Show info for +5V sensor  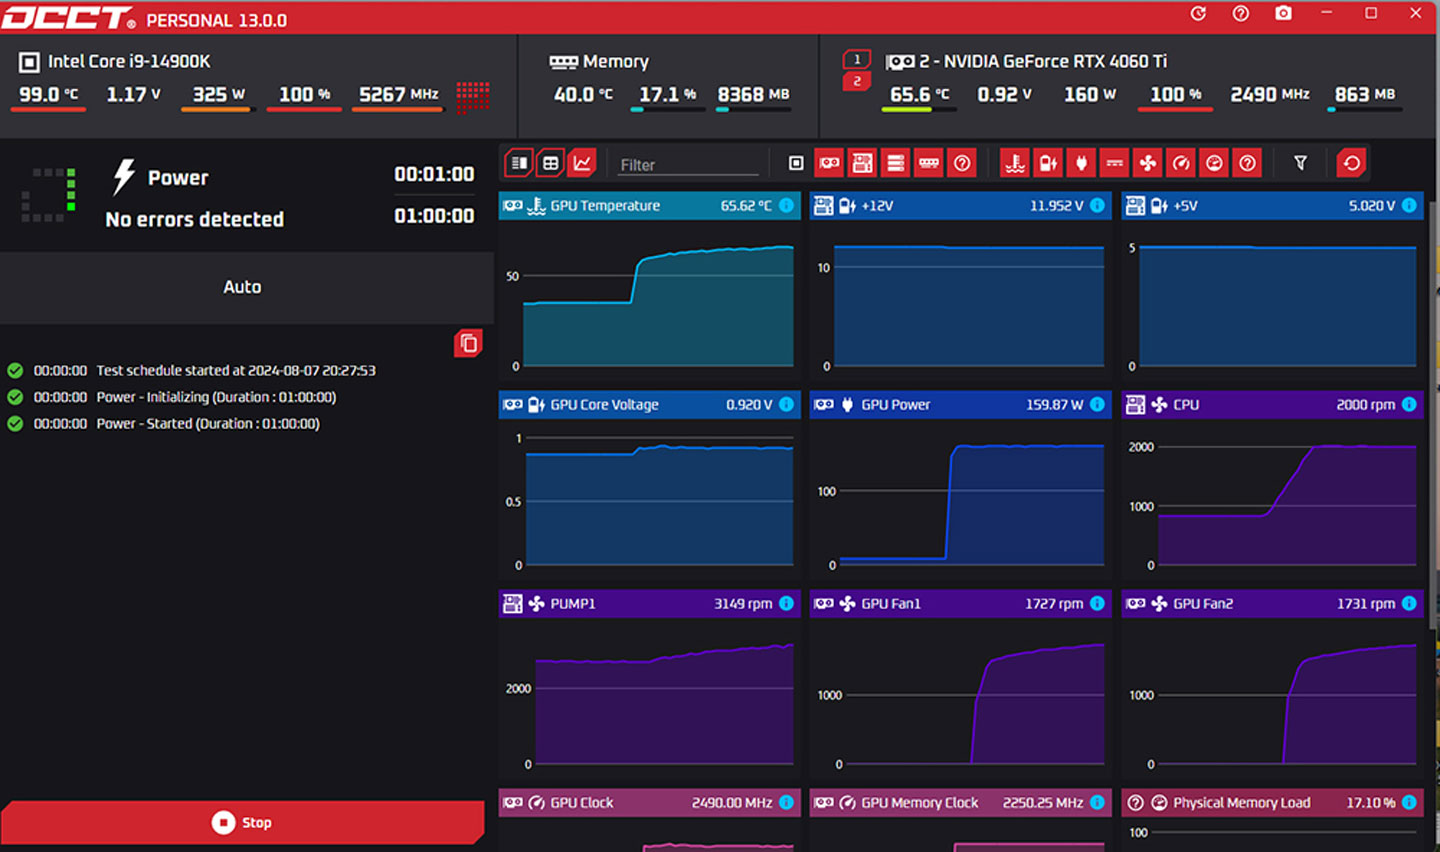click(1409, 206)
